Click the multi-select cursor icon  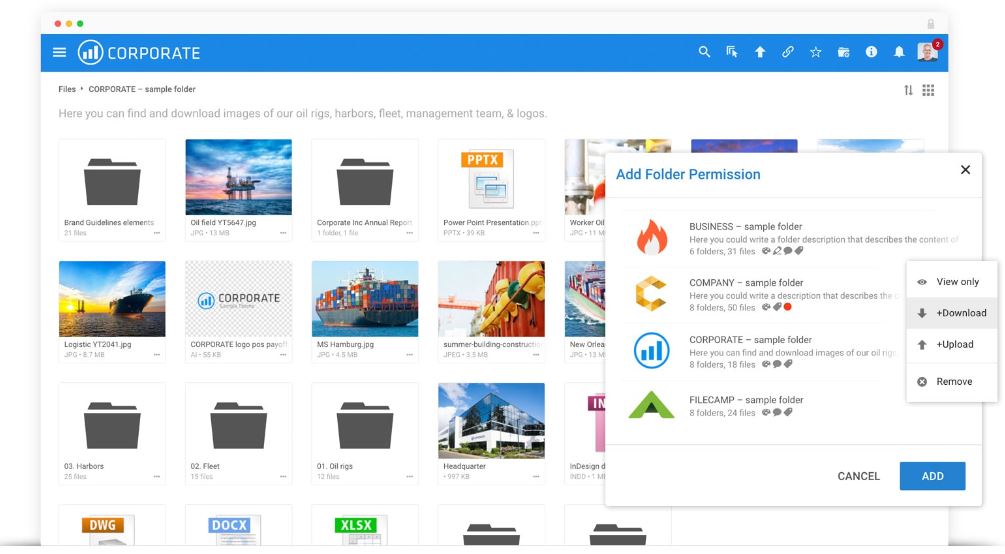731,52
